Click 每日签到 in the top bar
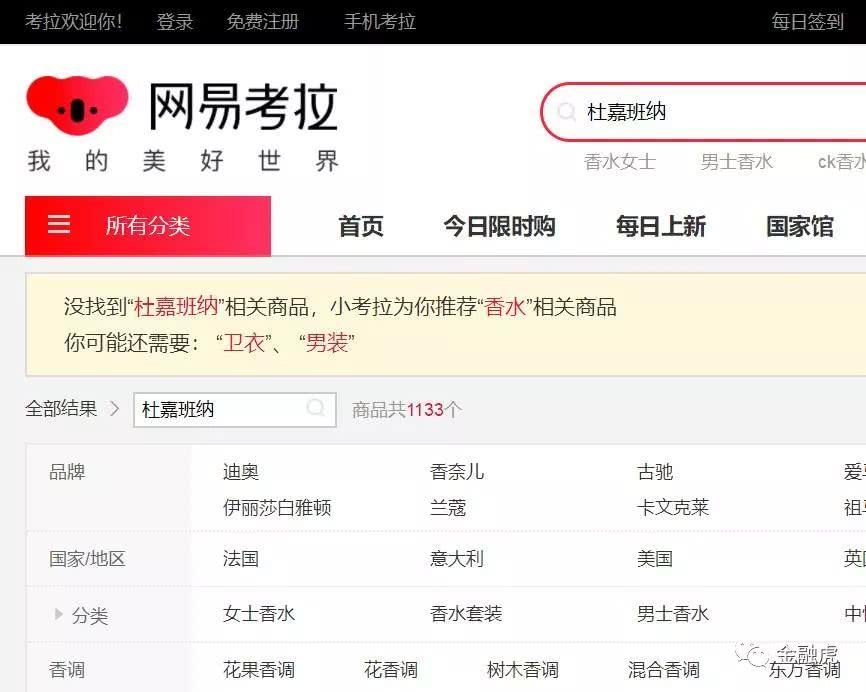 coord(808,21)
